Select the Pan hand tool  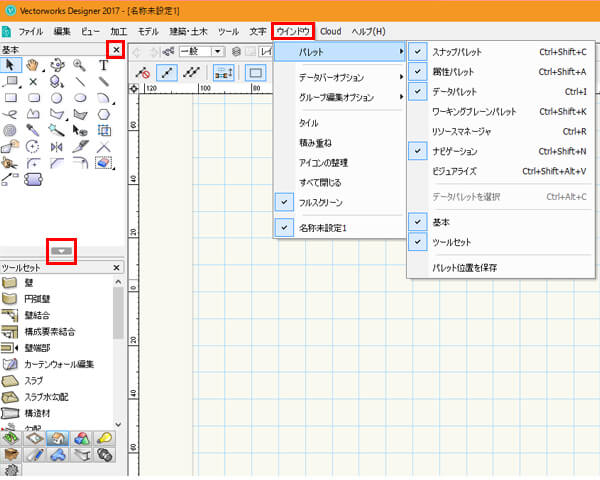33,65
